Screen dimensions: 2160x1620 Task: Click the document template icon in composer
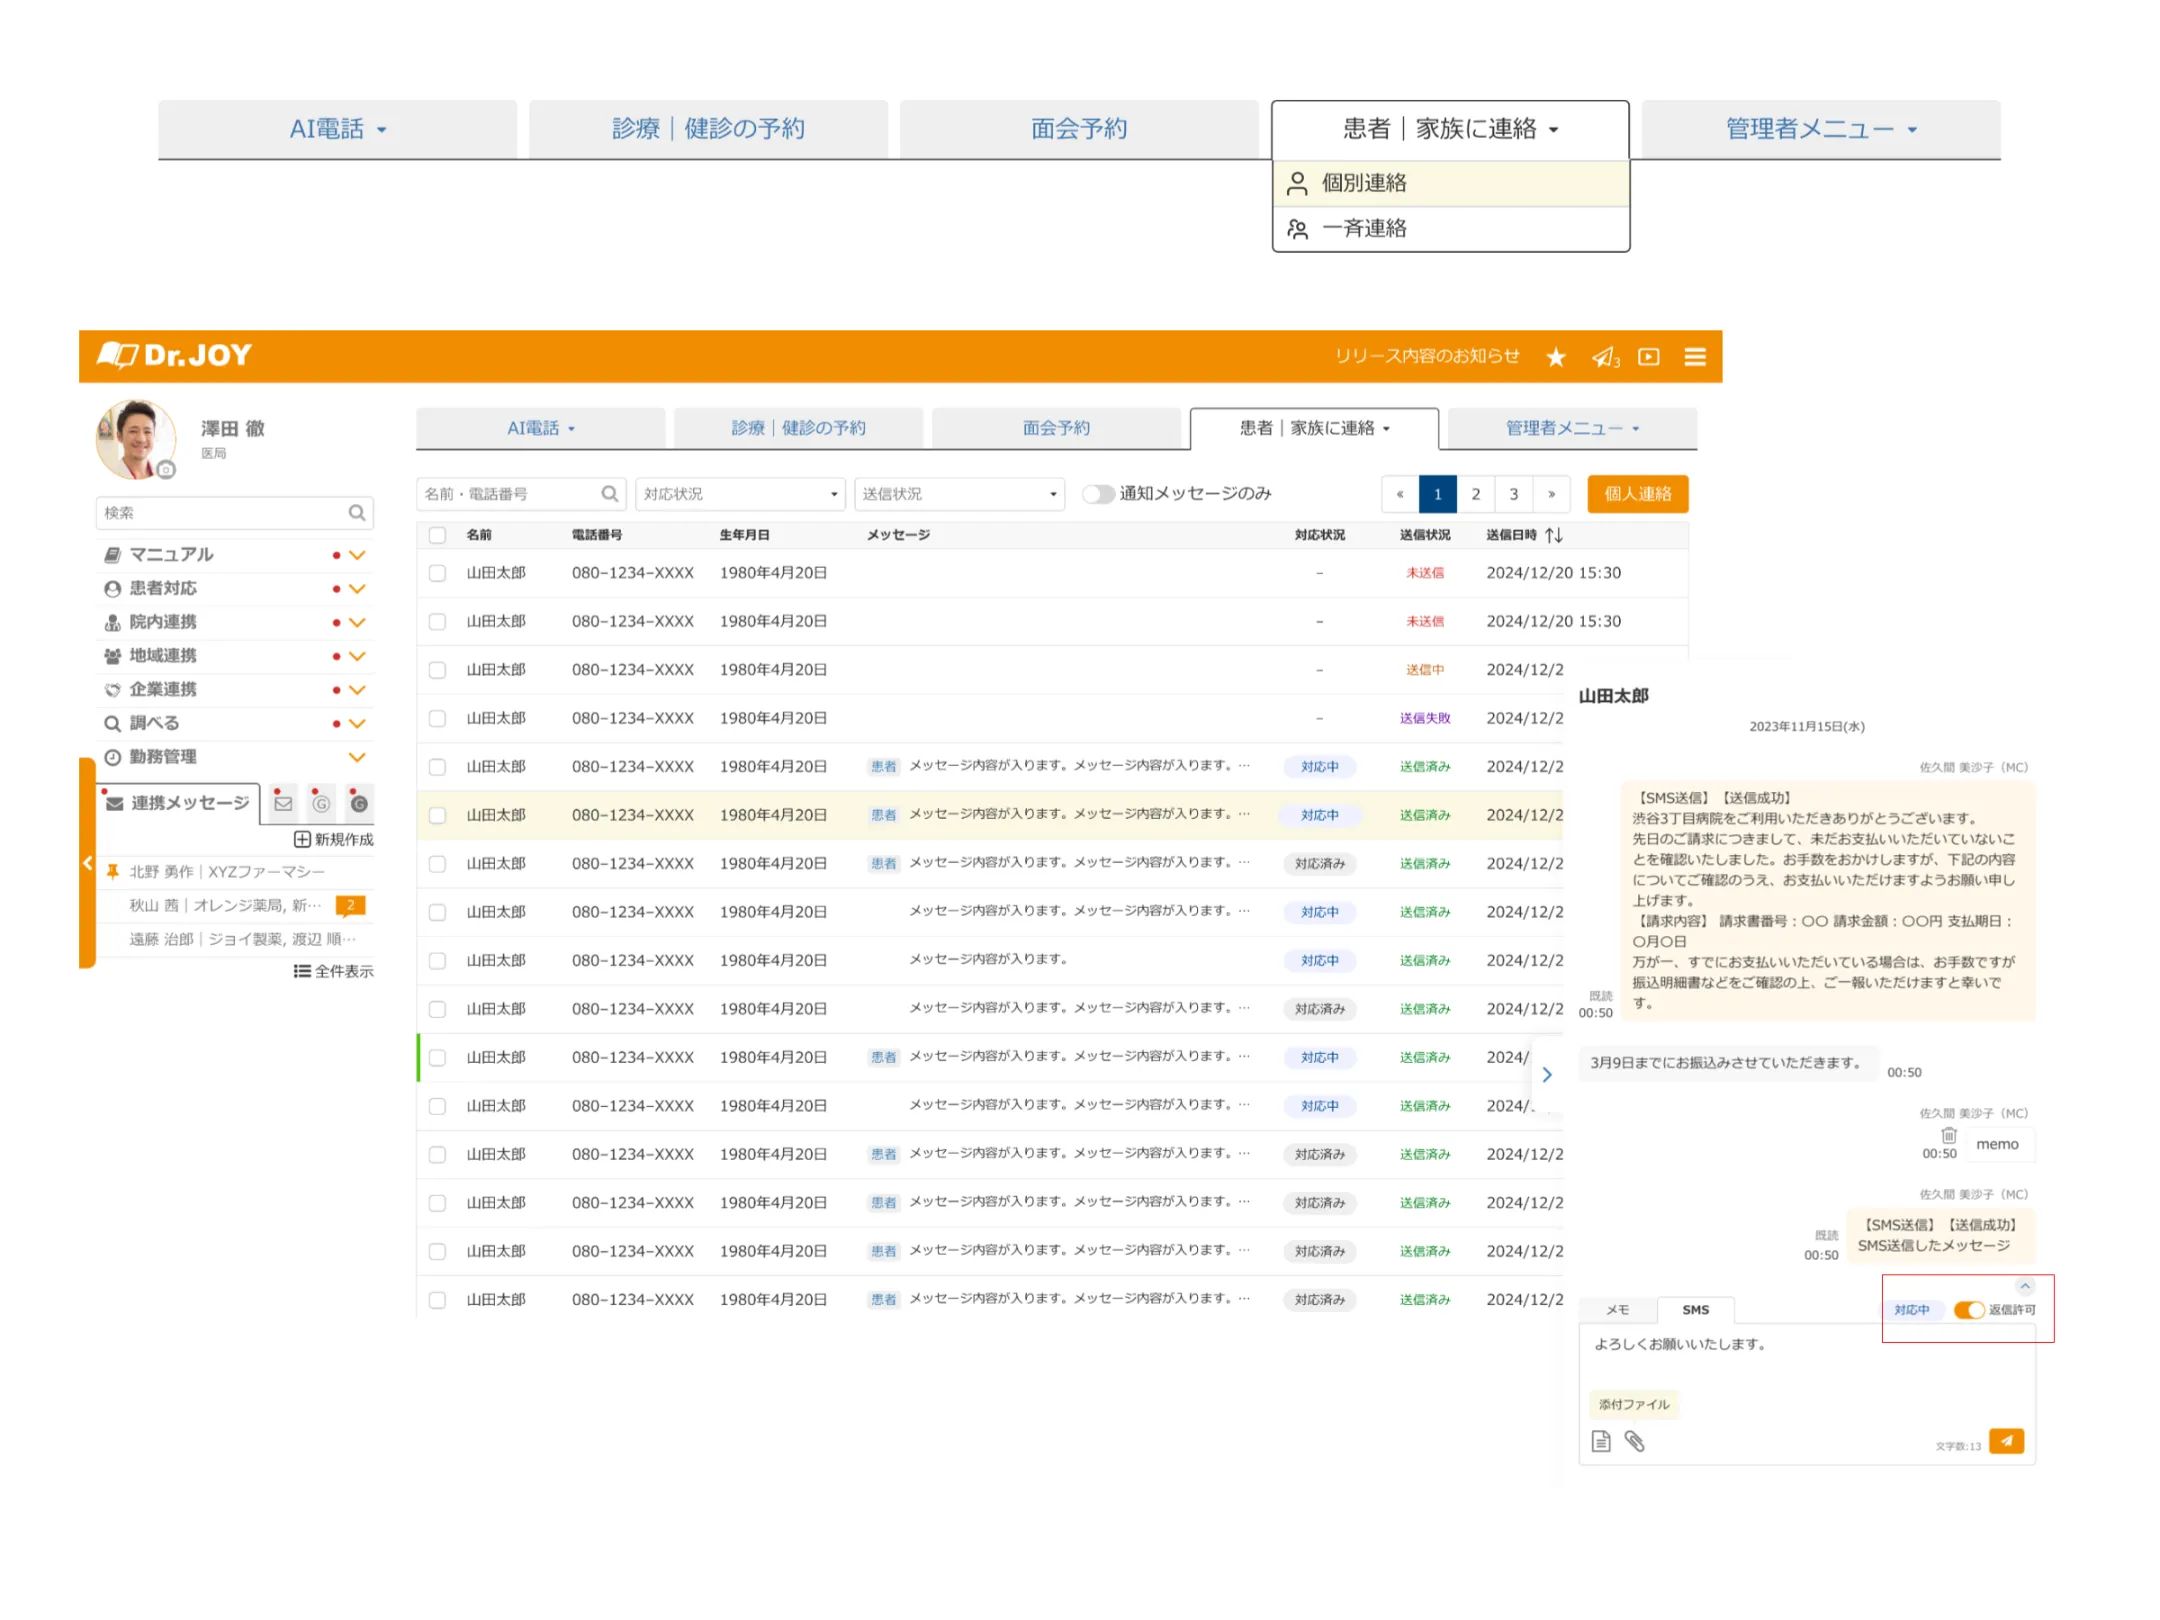pyautogui.click(x=1601, y=1441)
